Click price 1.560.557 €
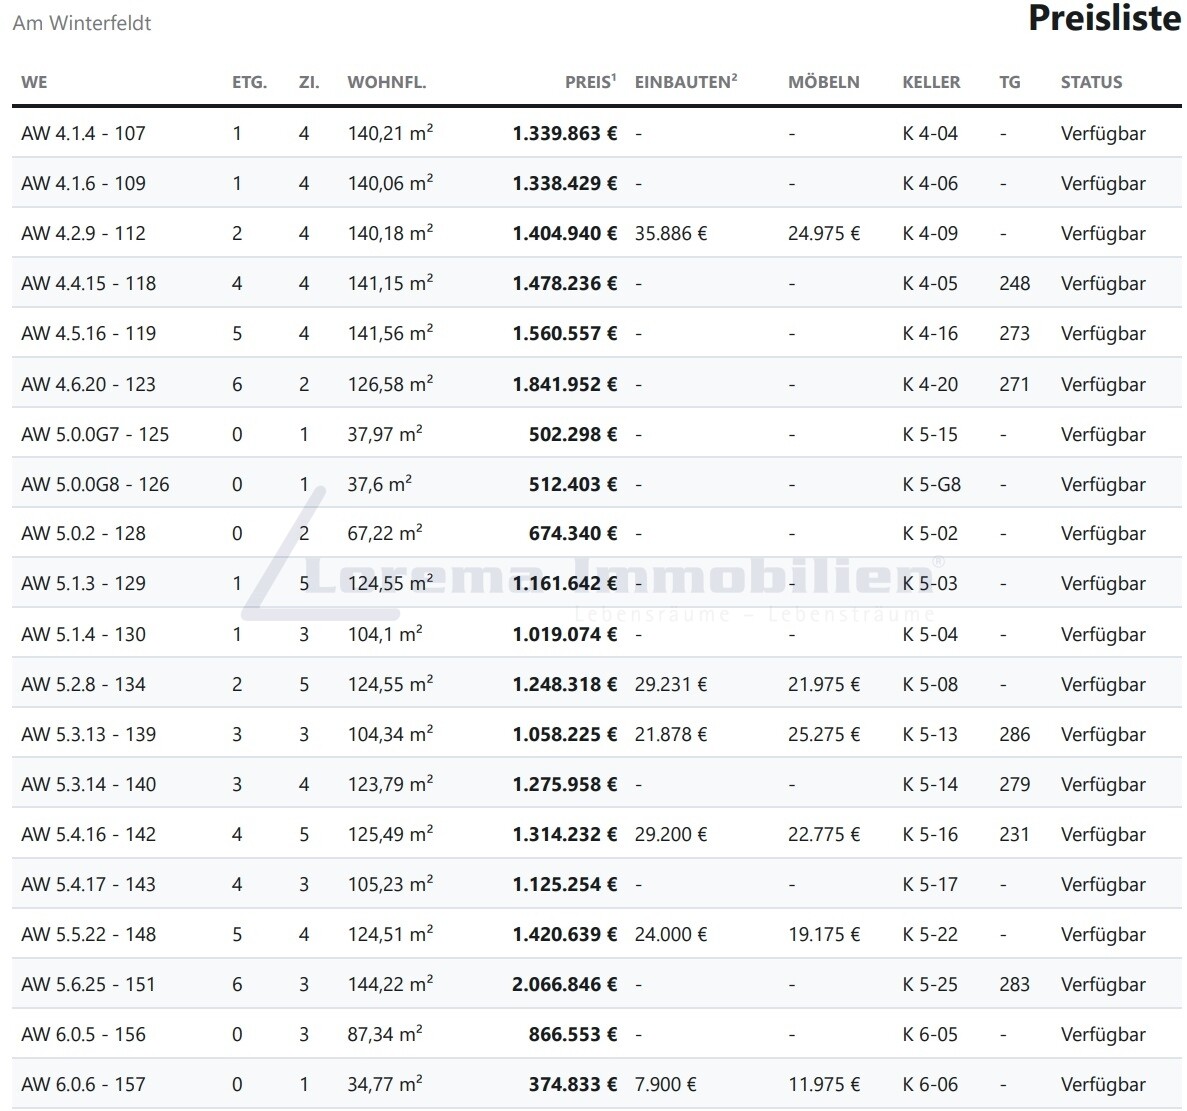Viewport: 1187px width, 1111px height. point(565,333)
